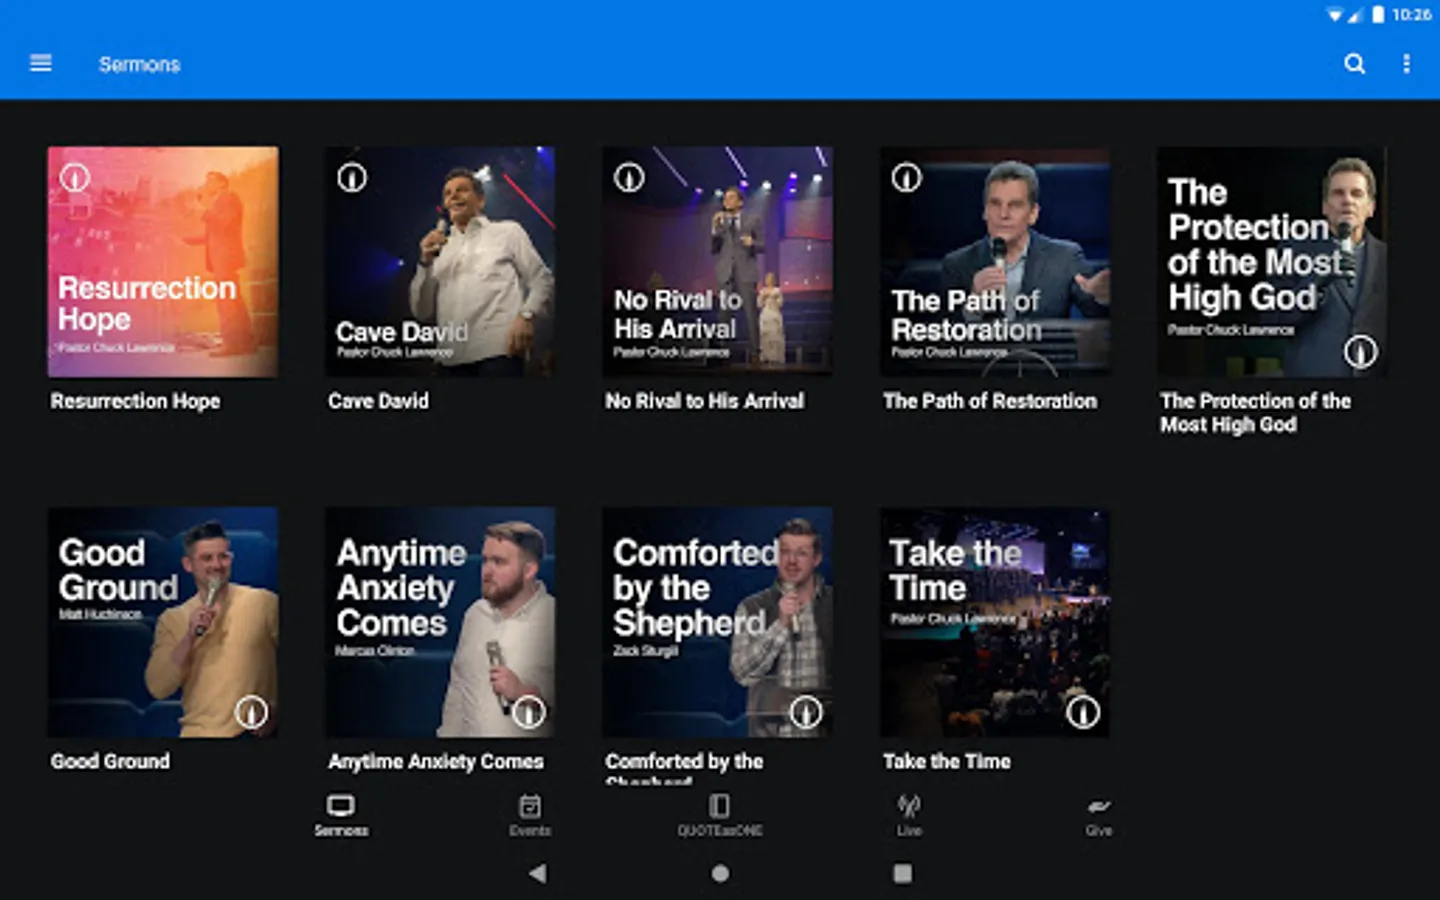Screen dimensions: 1440x900
Task: Tap the Android back navigation button
Action: click(x=538, y=873)
